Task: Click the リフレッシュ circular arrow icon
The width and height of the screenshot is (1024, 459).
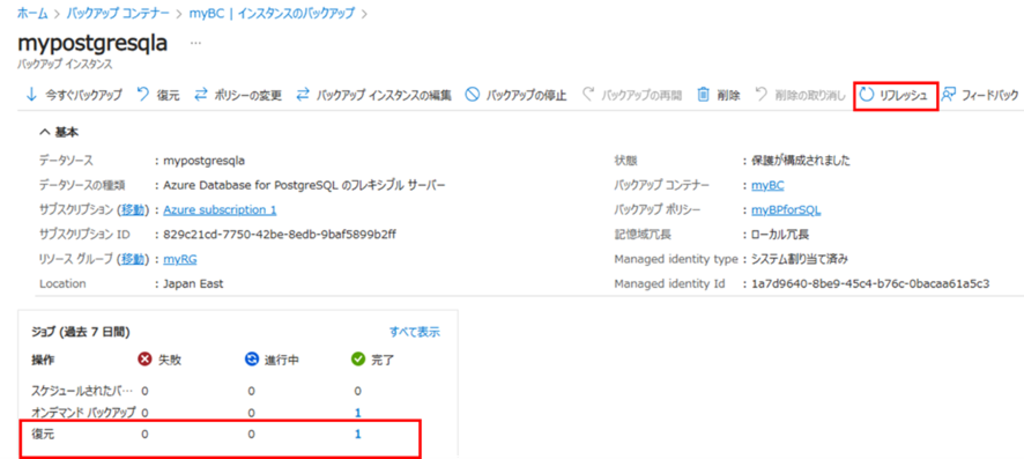Action: pyautogui.click(x=867, y=95)
